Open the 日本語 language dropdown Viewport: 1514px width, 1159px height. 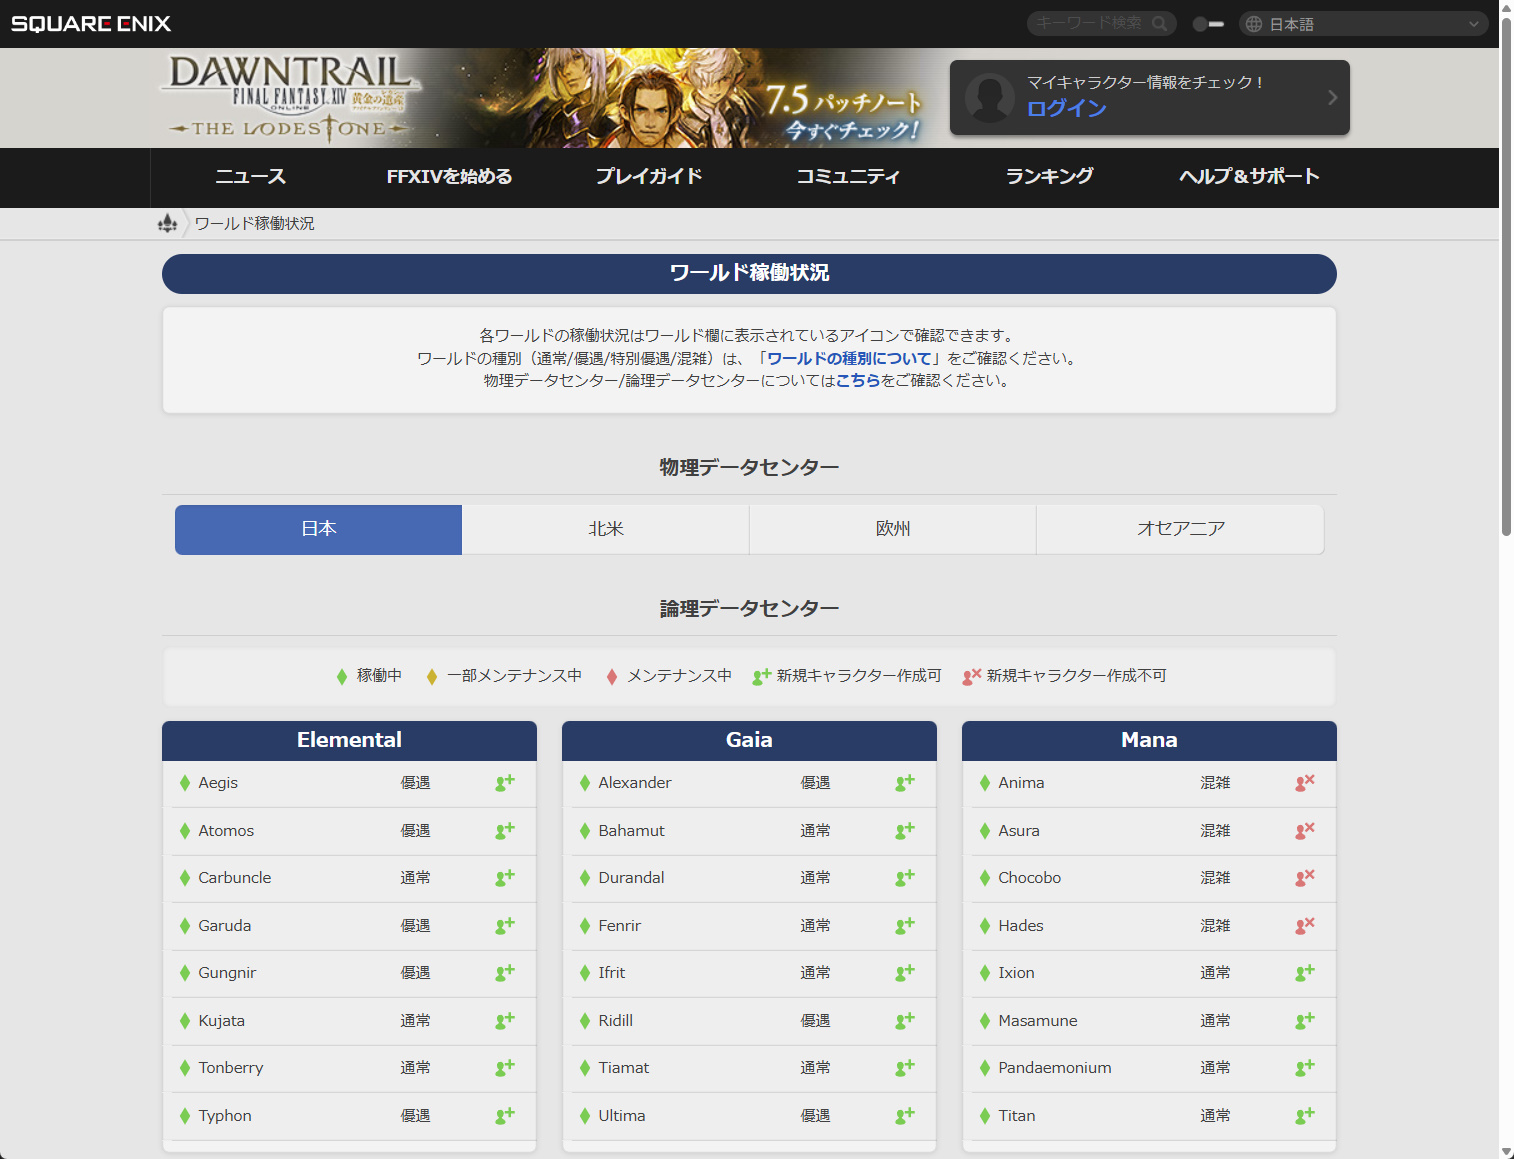tap(1364, 24)
